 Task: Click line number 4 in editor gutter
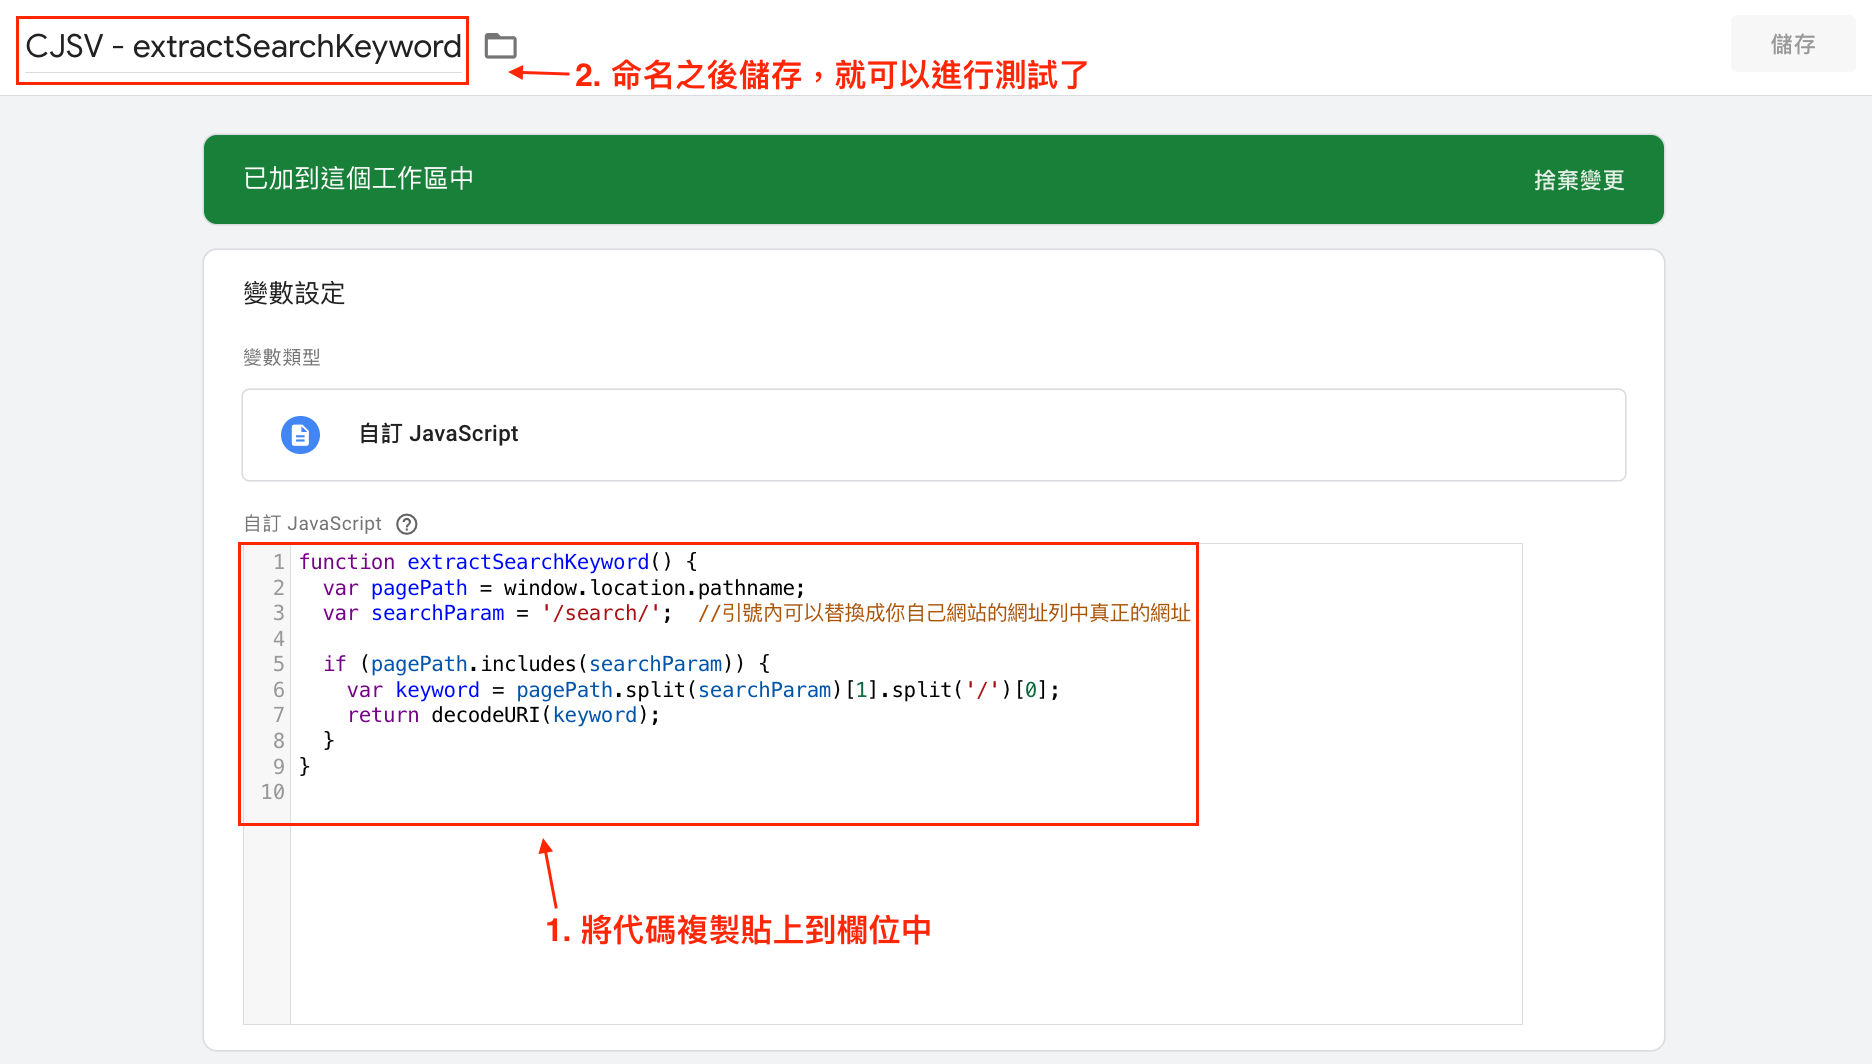click(x=278, y=639)
